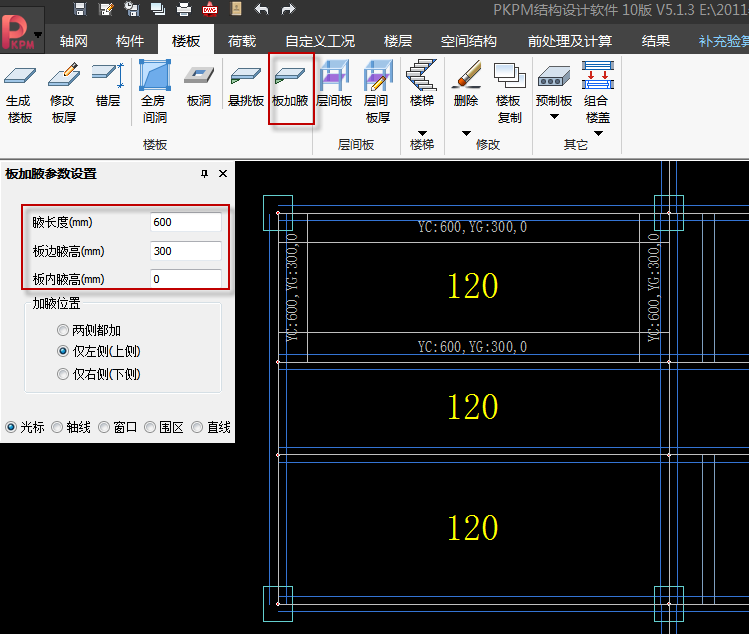Open the 自定义工况 ribbon tab
Screen dimensions: 749x634
(320, 41)
